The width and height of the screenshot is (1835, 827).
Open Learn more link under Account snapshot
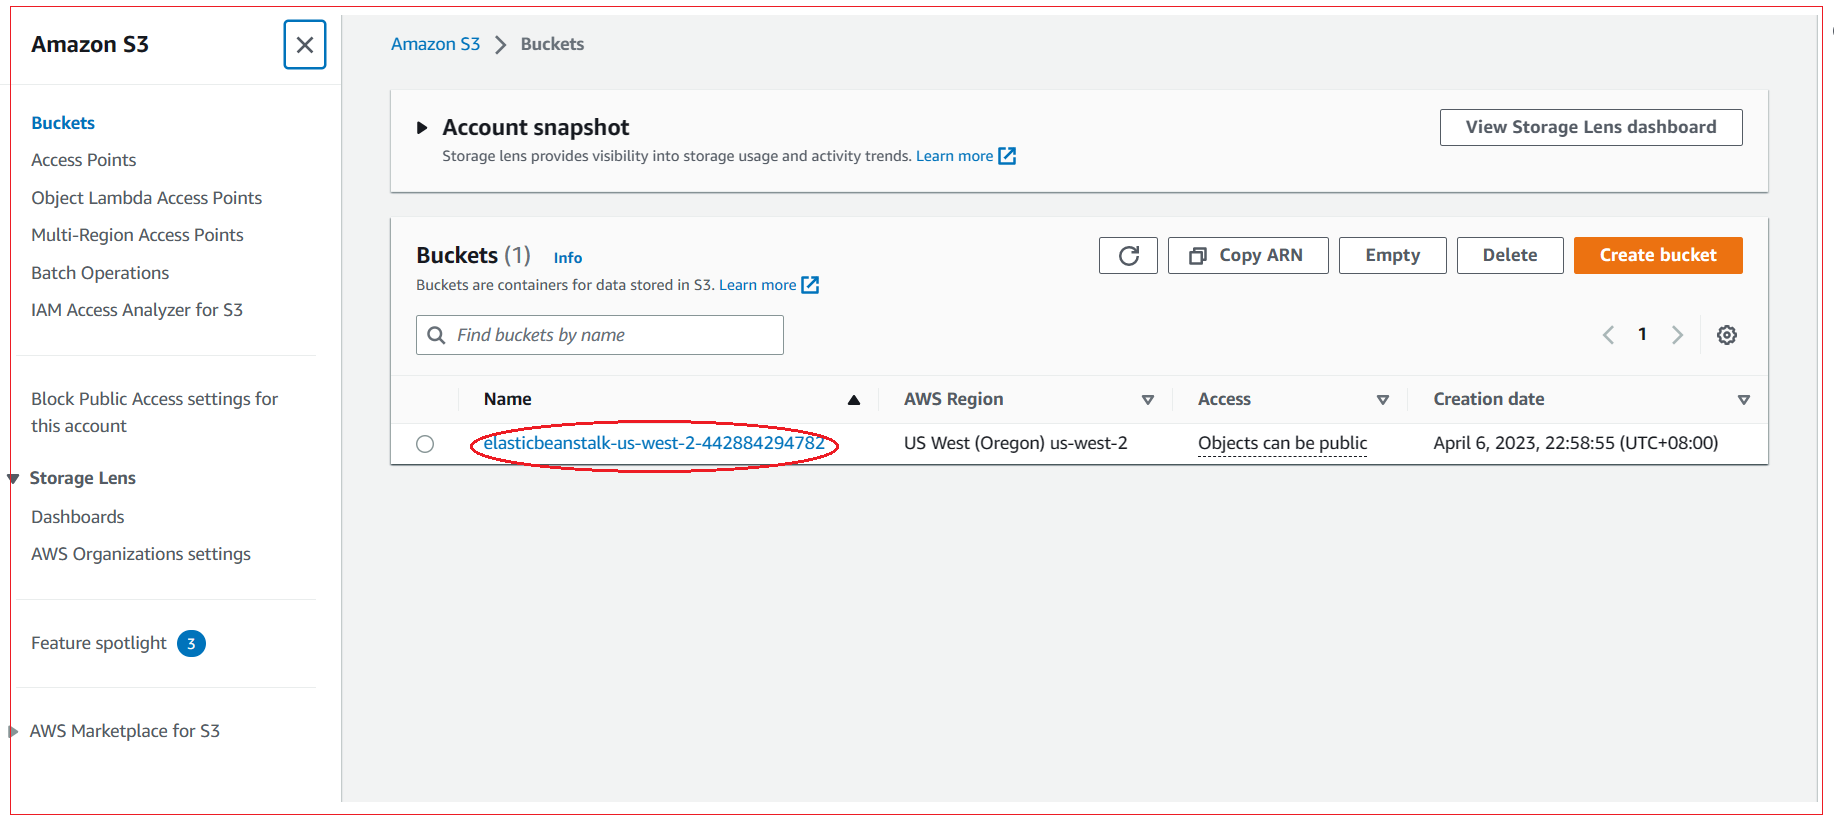pyautogui.click(x=954, y=156)
